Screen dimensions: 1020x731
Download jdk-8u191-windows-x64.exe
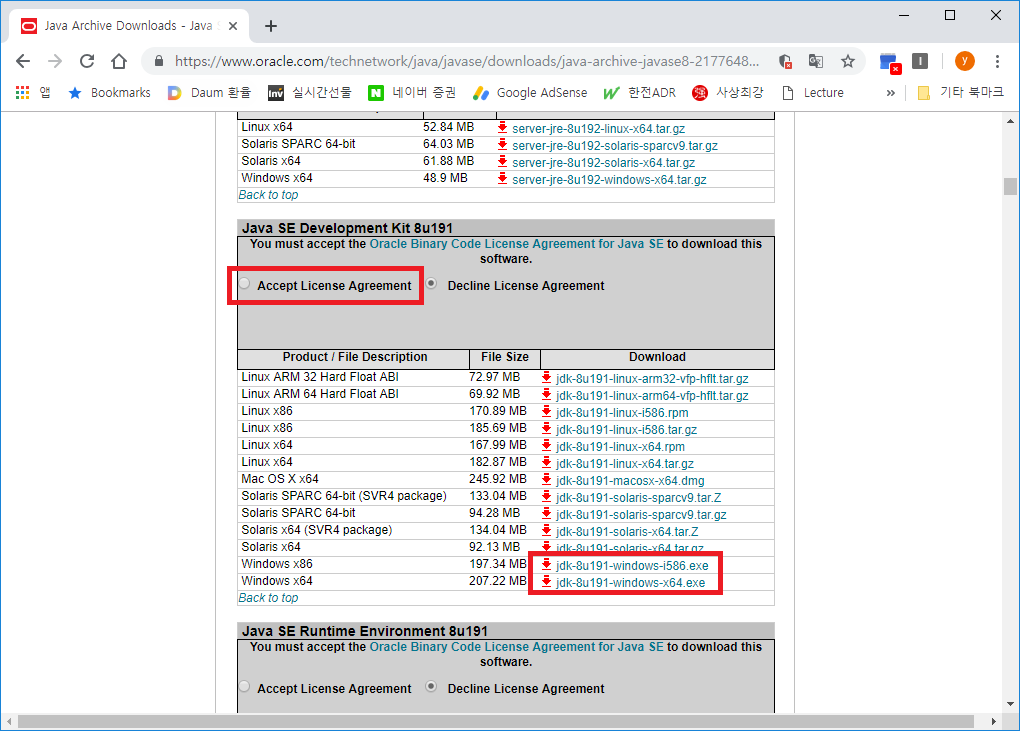coord(630,582)
